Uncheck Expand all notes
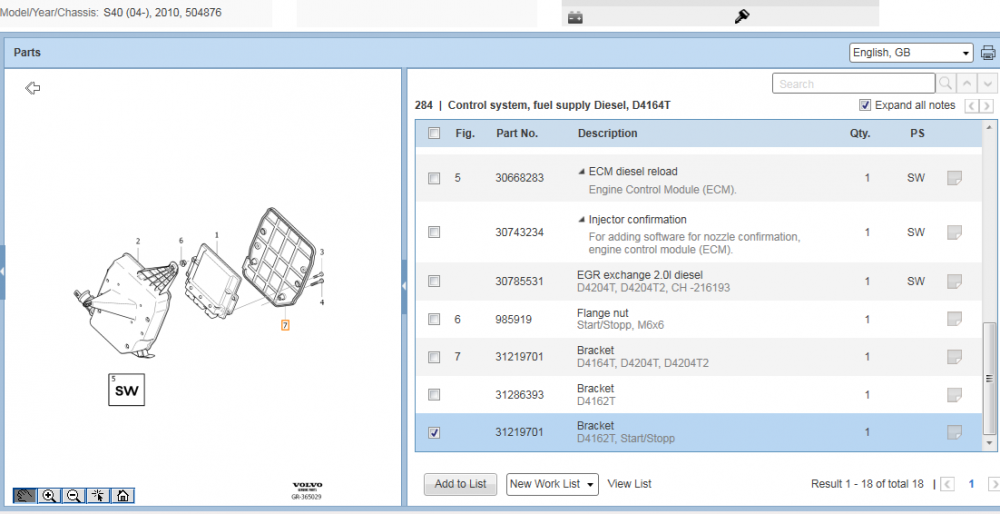This screenshot has width=1000, height=514. click(865, 105)
